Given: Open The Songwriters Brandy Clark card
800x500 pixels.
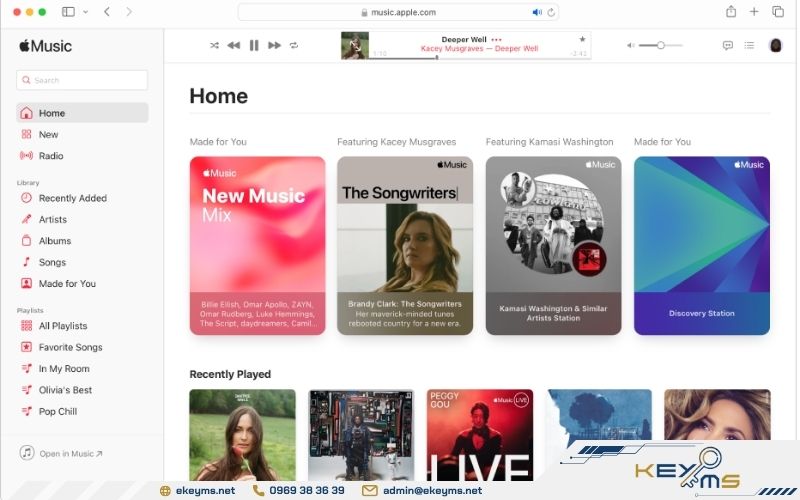Looking at the screenshot, I should (x=405, y=245).
